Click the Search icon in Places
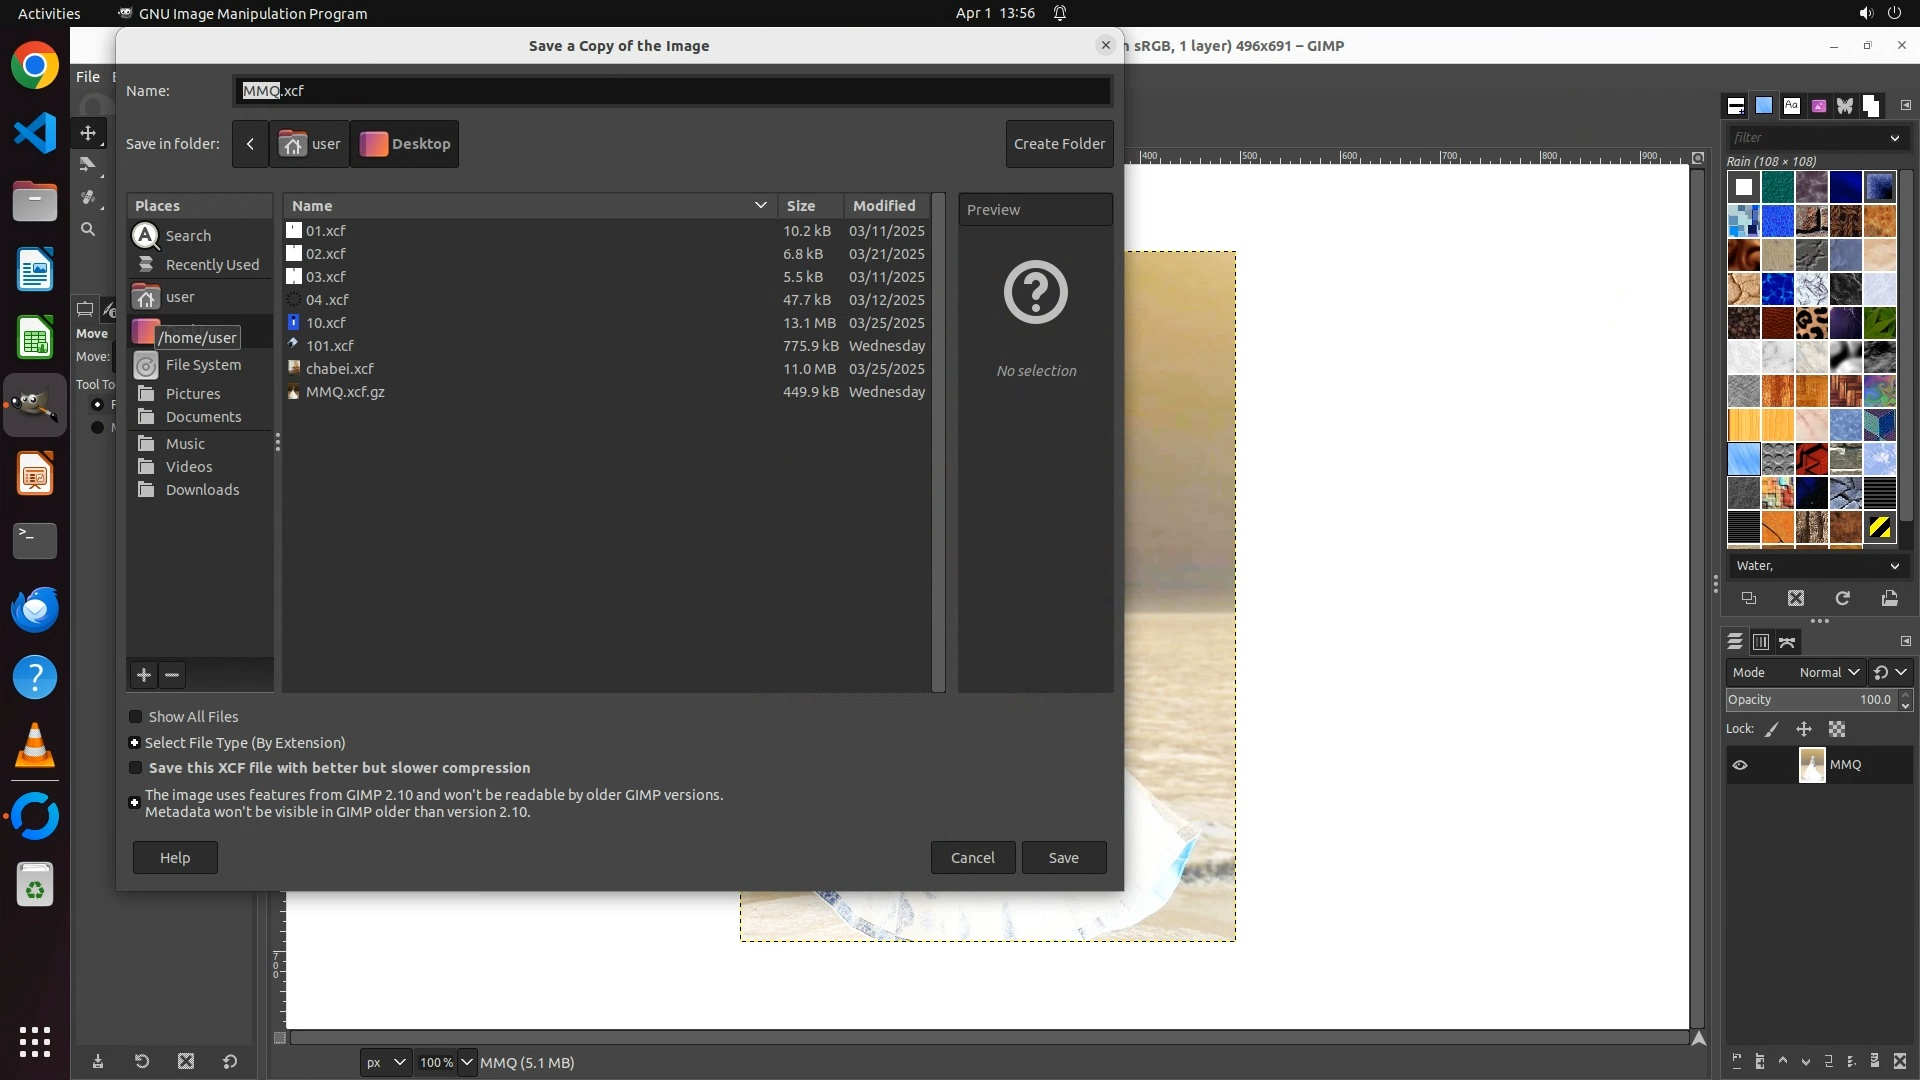This screenshot has height=1080, width=1920. (146, 236)
